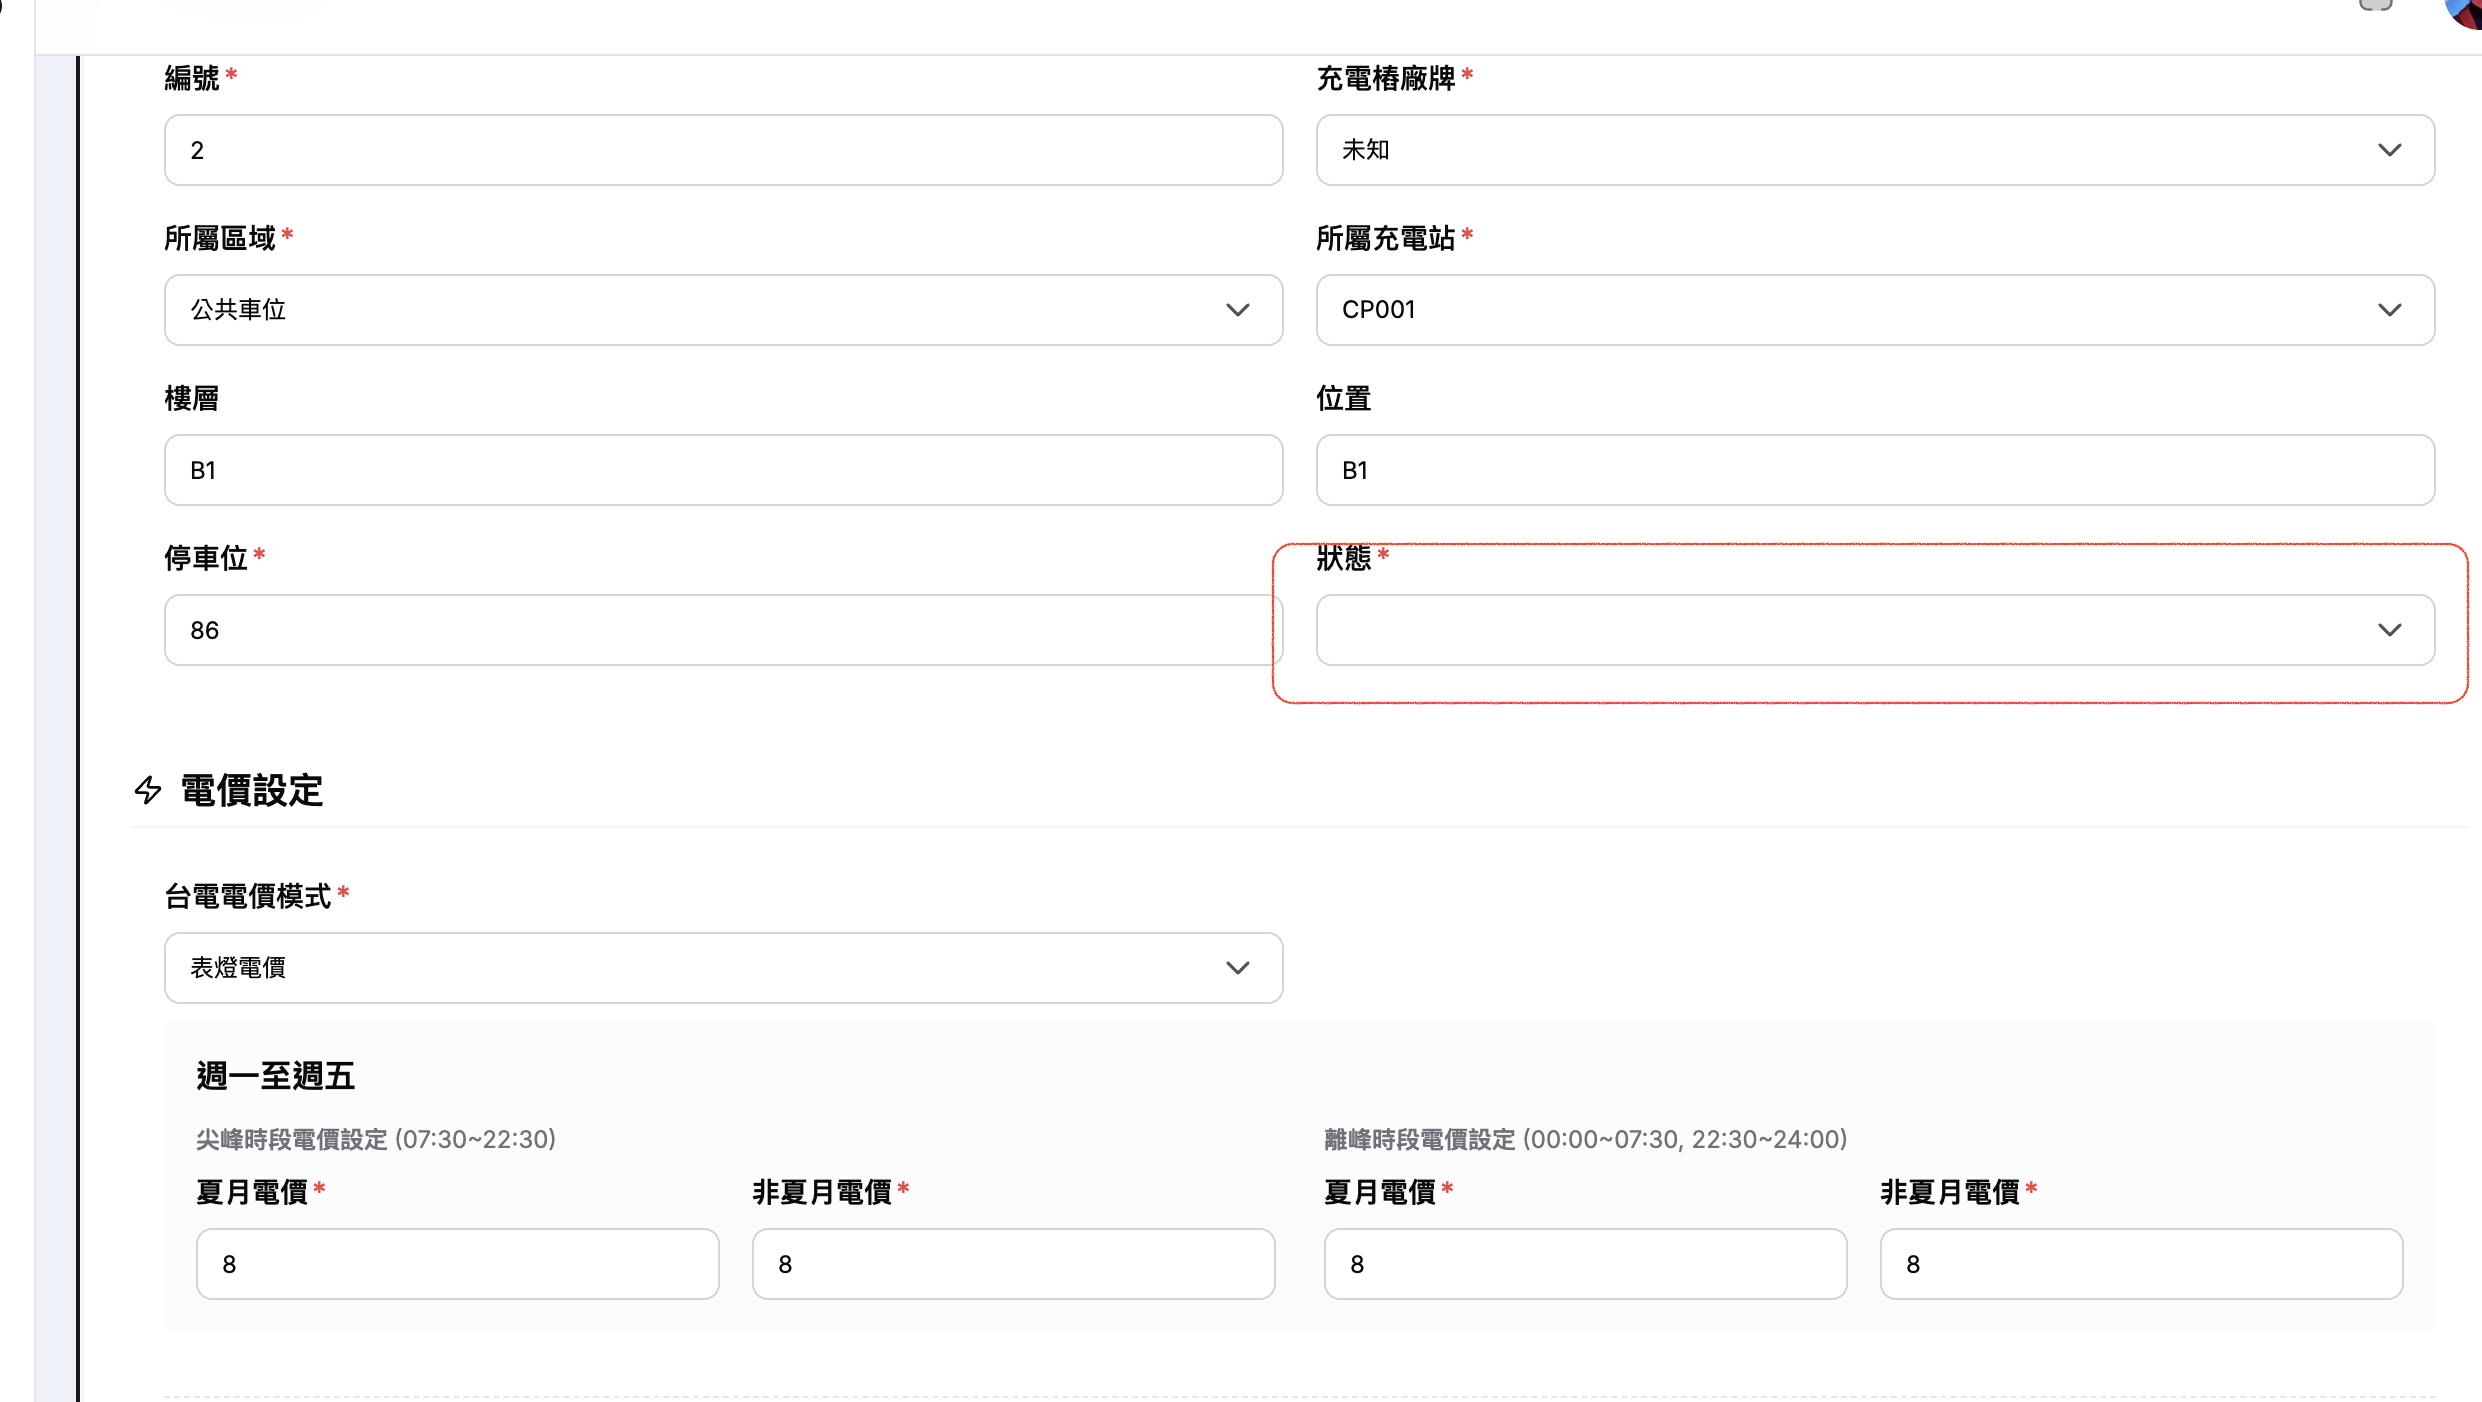
Task: Select the 停車位 input containing 86
Action: click(x=722, y=630)
